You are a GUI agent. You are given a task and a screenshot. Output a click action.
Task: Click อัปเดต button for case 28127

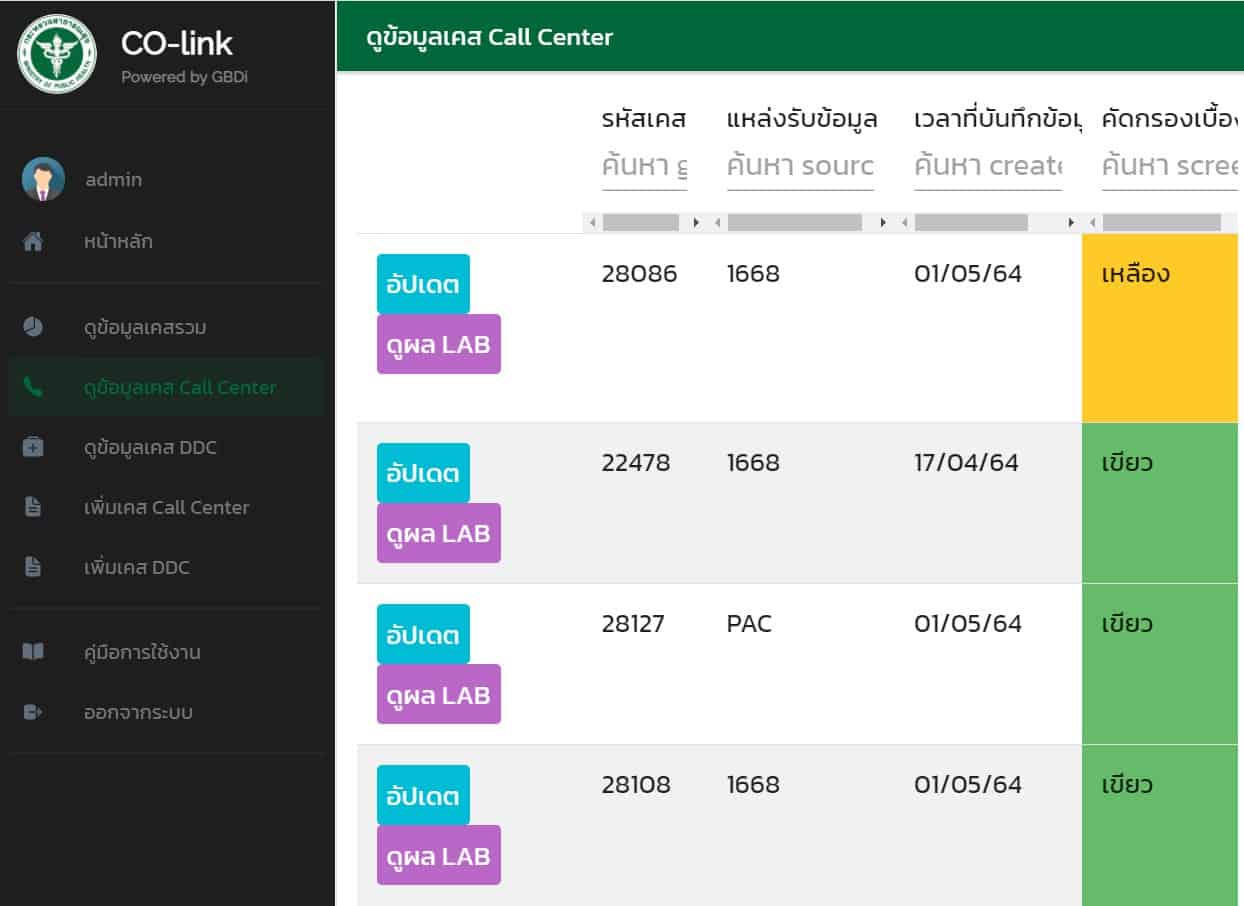(x=422, y=634)
